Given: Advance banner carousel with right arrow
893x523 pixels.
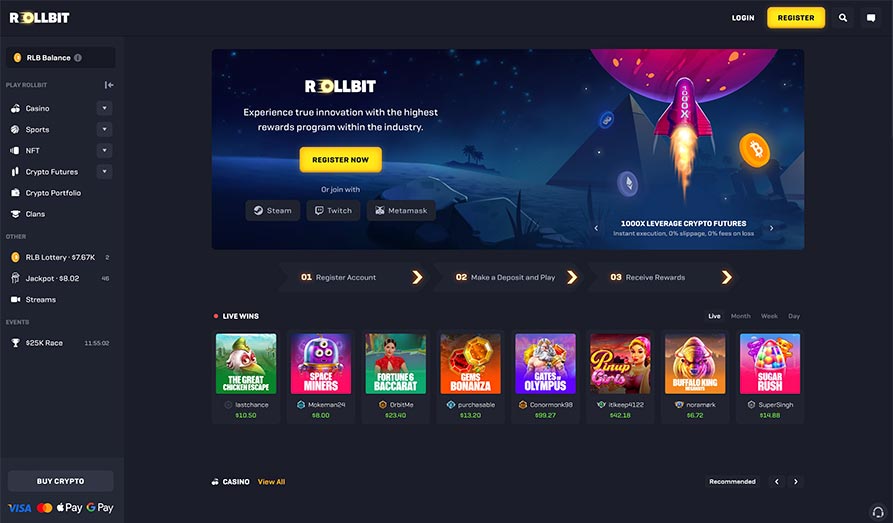Looking at the screenshot, I should (x=772, y=228).
